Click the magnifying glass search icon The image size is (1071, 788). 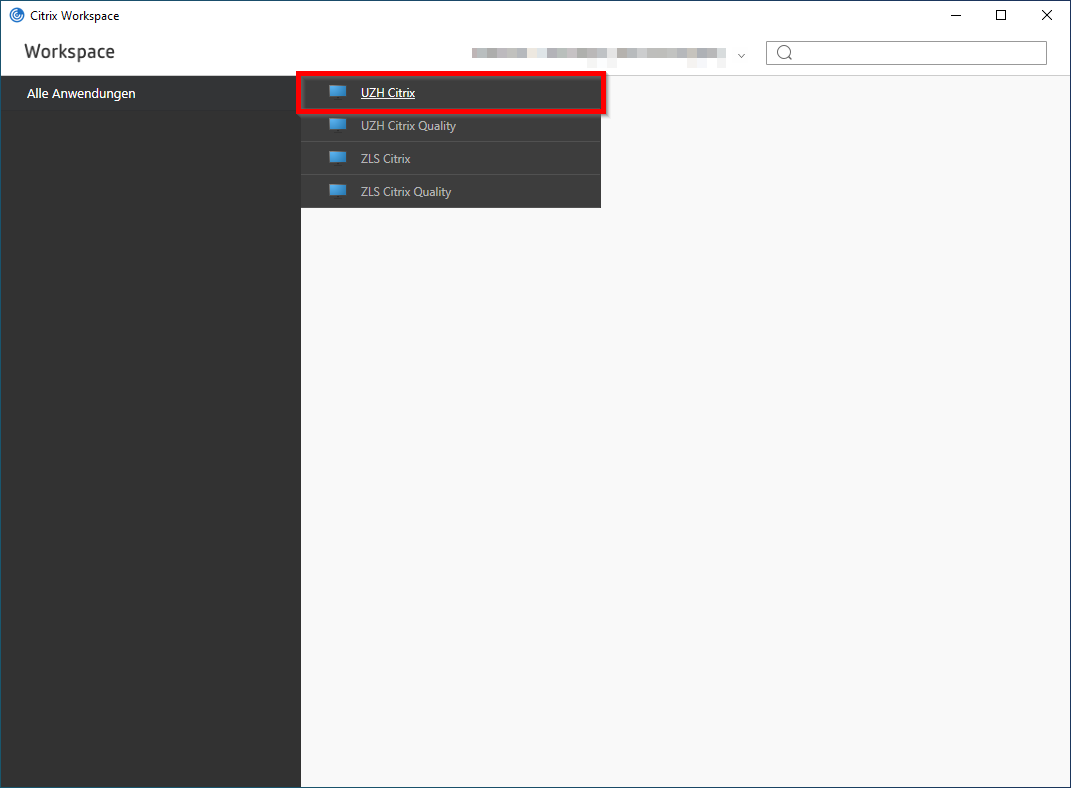tap(784, 52)
